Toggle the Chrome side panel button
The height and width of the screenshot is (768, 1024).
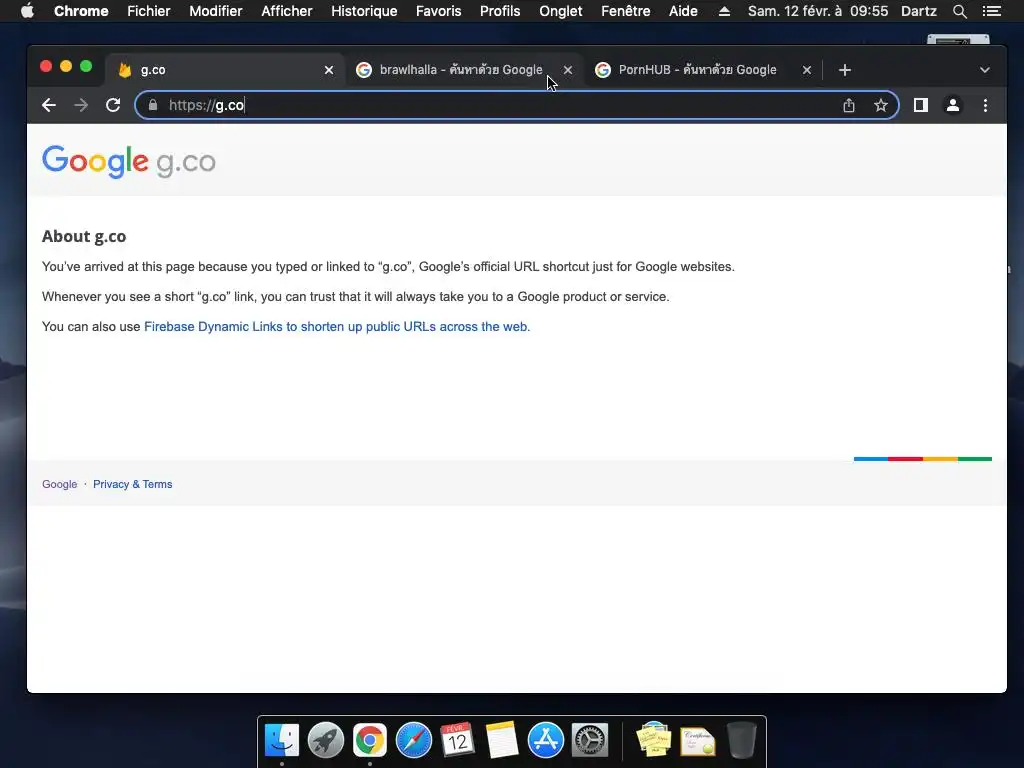921,105
